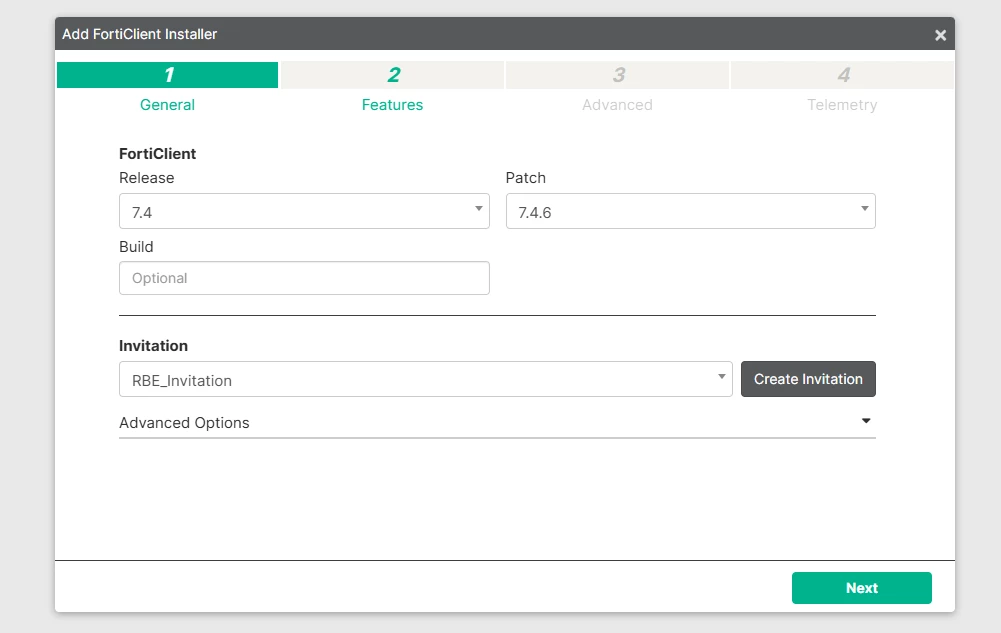This screenshot has width=1001, height=633.
Task: Click the Build optional input field
Action: 305,278
